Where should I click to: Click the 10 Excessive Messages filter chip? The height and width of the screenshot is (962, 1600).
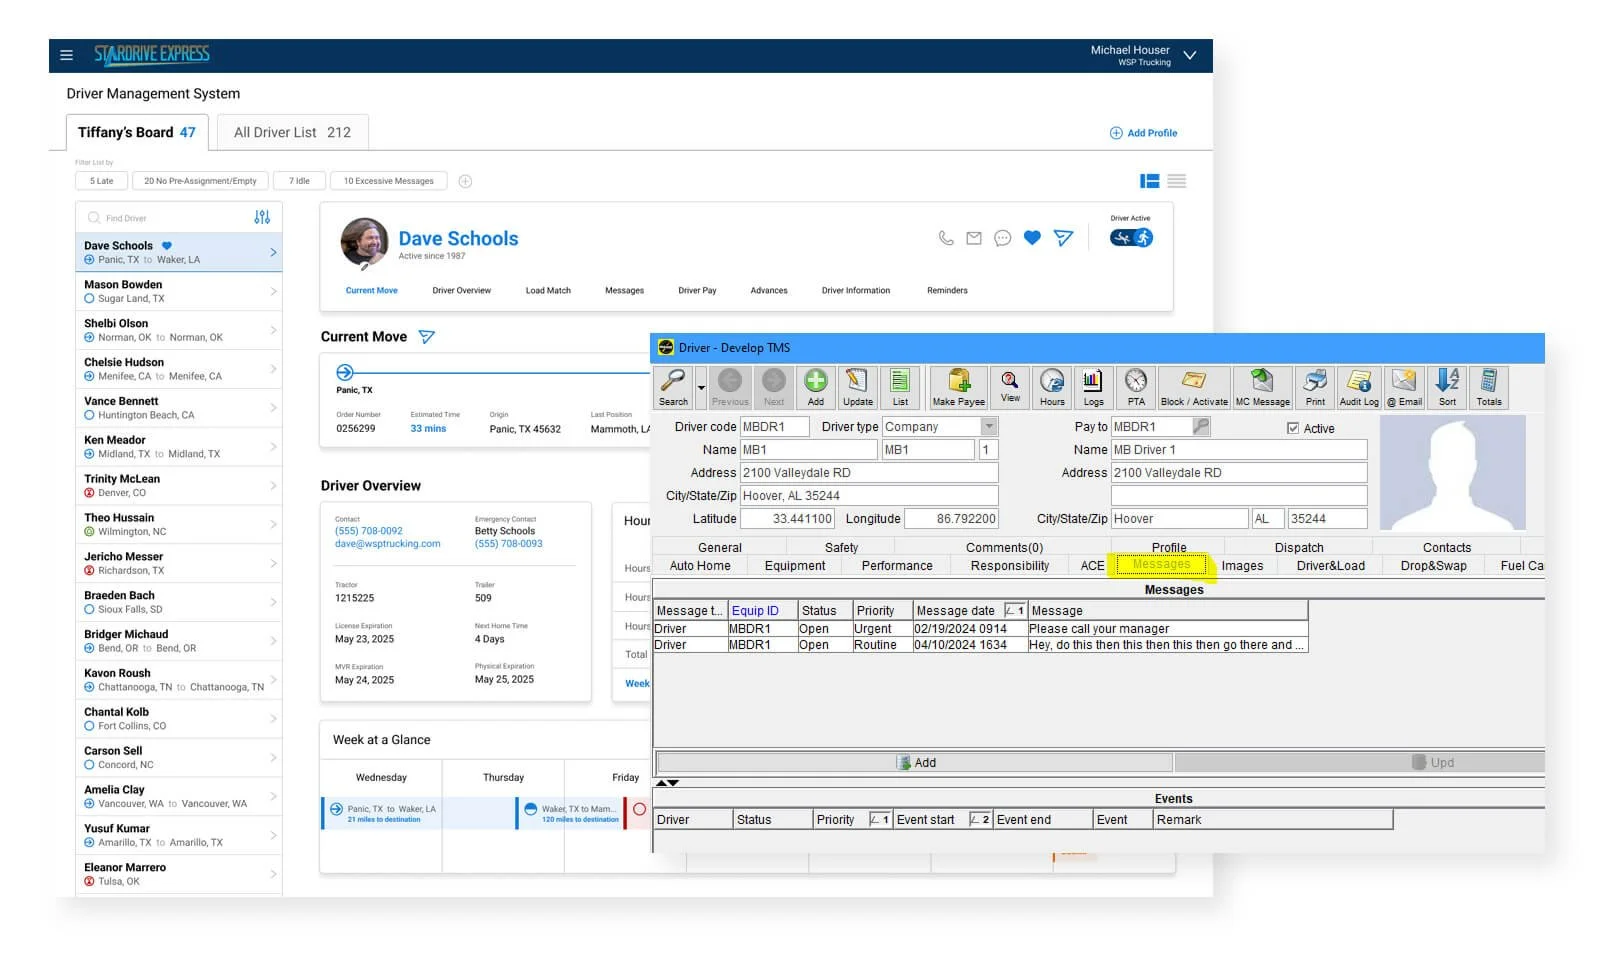click(x=389, y=181)
